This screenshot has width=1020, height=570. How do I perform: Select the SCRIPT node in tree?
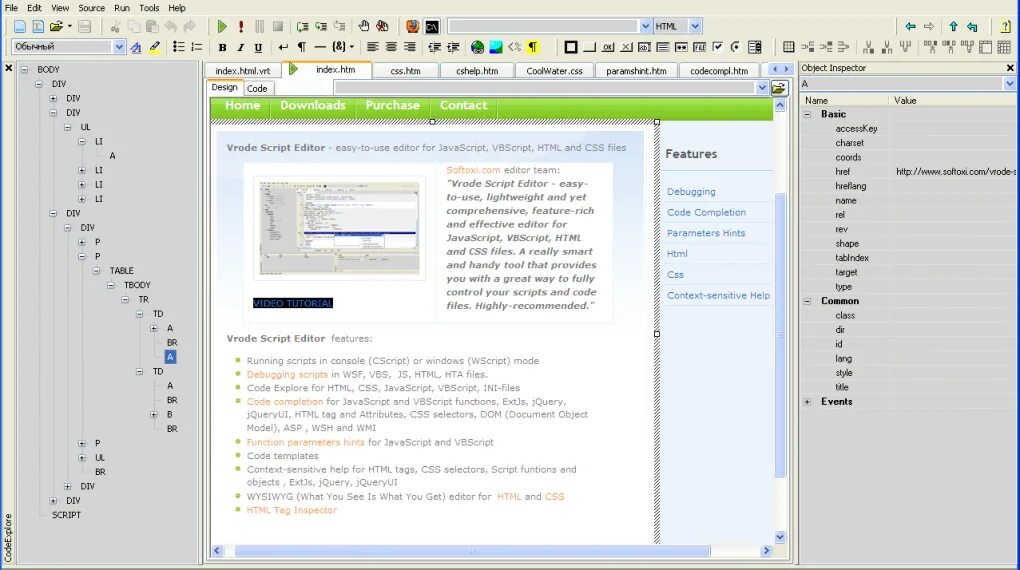point(66,515)
